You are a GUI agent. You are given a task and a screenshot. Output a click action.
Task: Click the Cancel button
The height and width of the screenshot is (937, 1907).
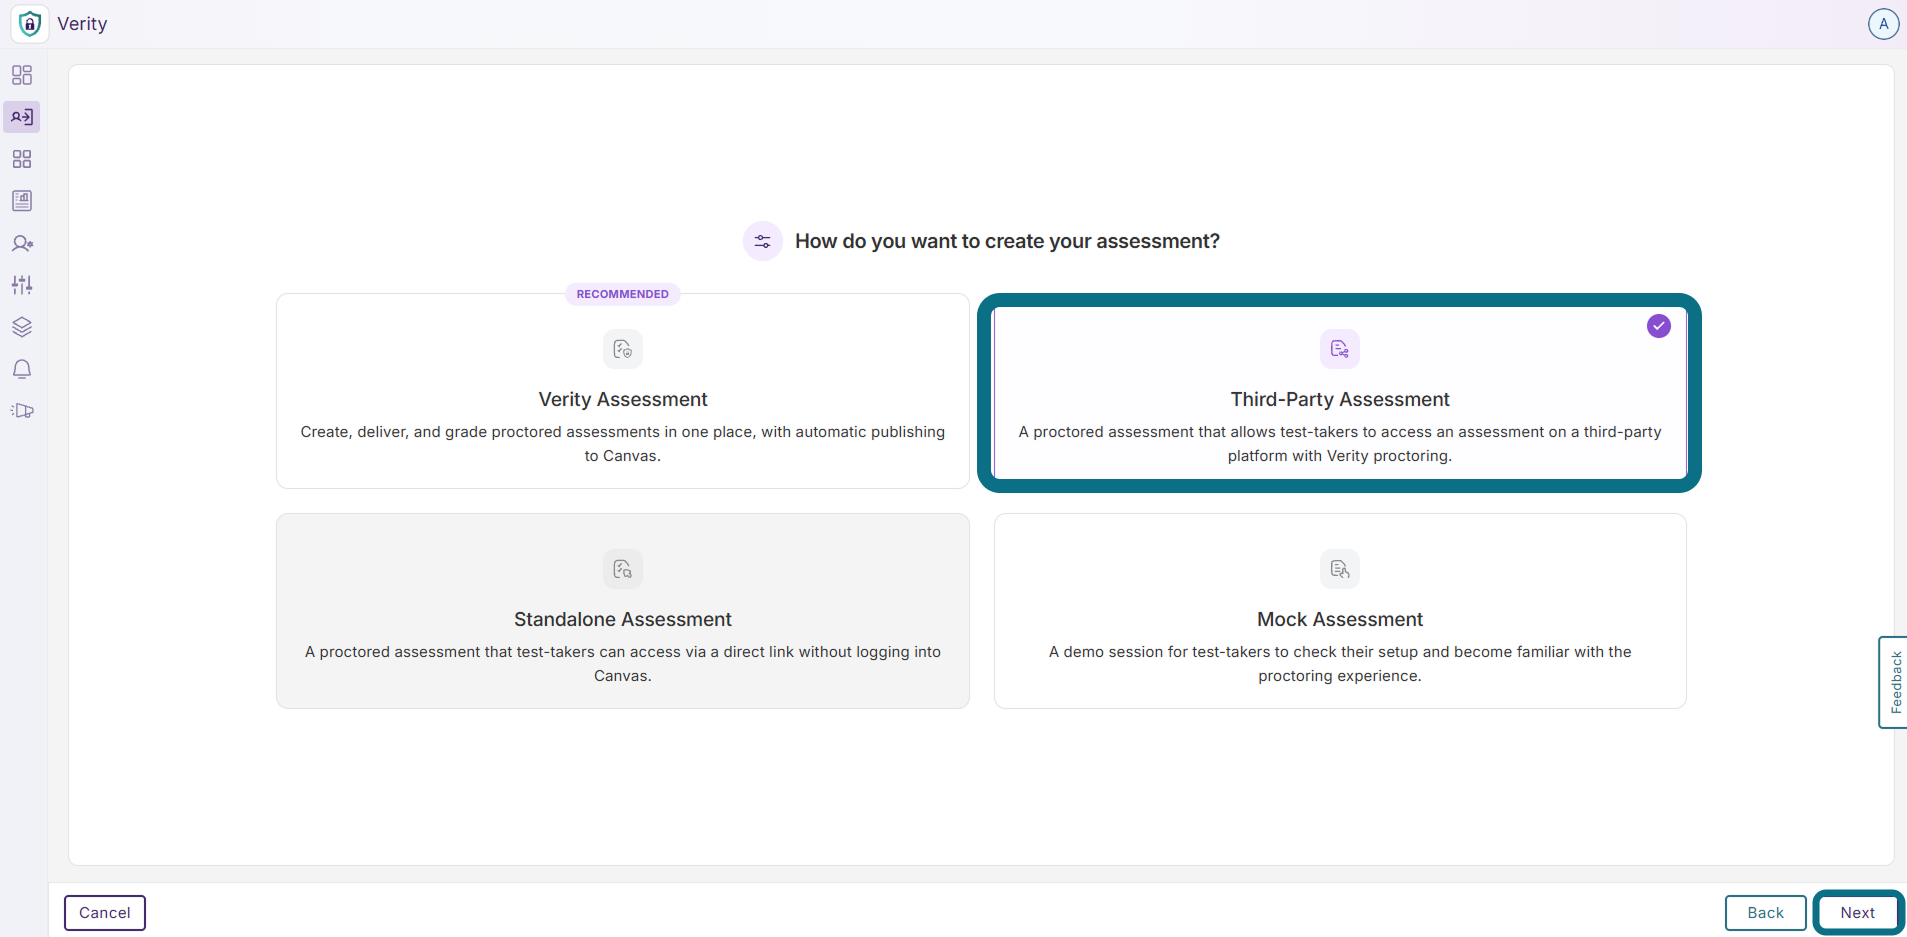(105, 913)
